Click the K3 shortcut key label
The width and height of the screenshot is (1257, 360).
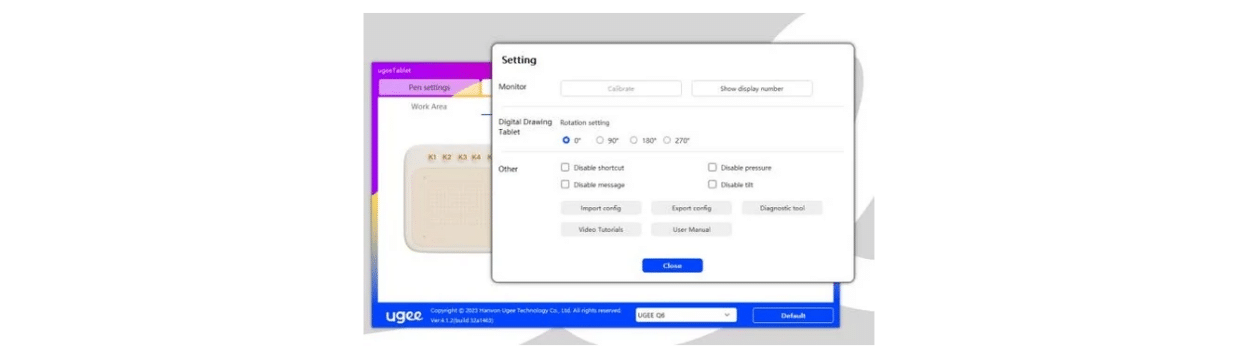coord(462,157)
